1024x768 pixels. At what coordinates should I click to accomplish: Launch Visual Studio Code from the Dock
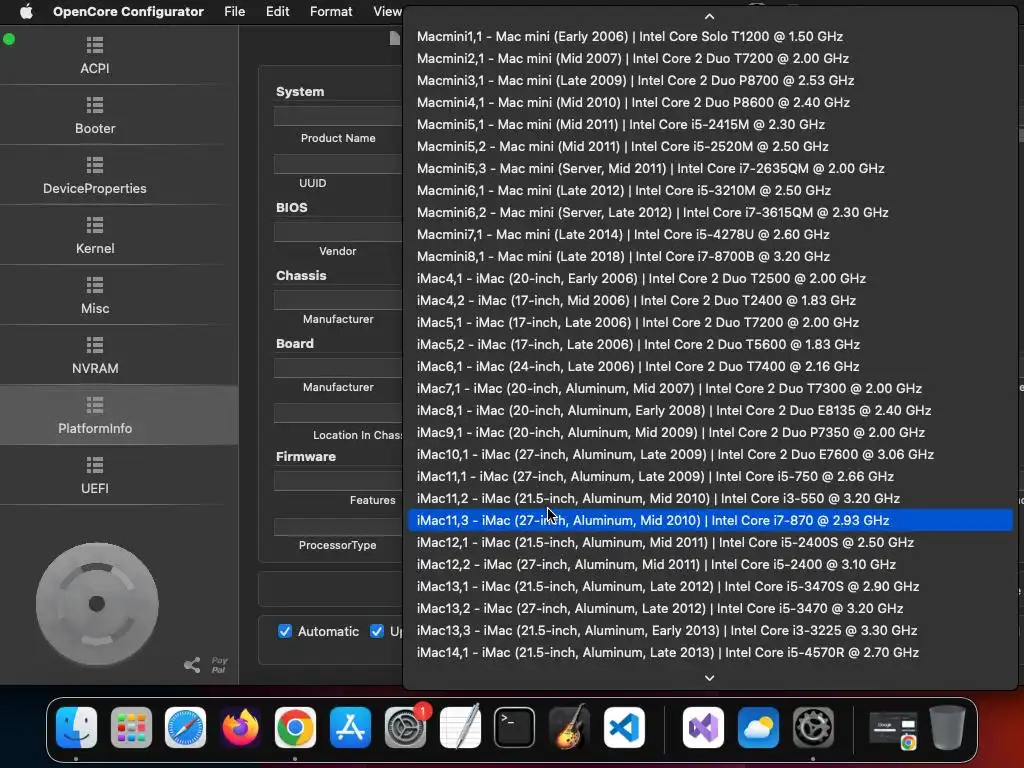(624, 727)
